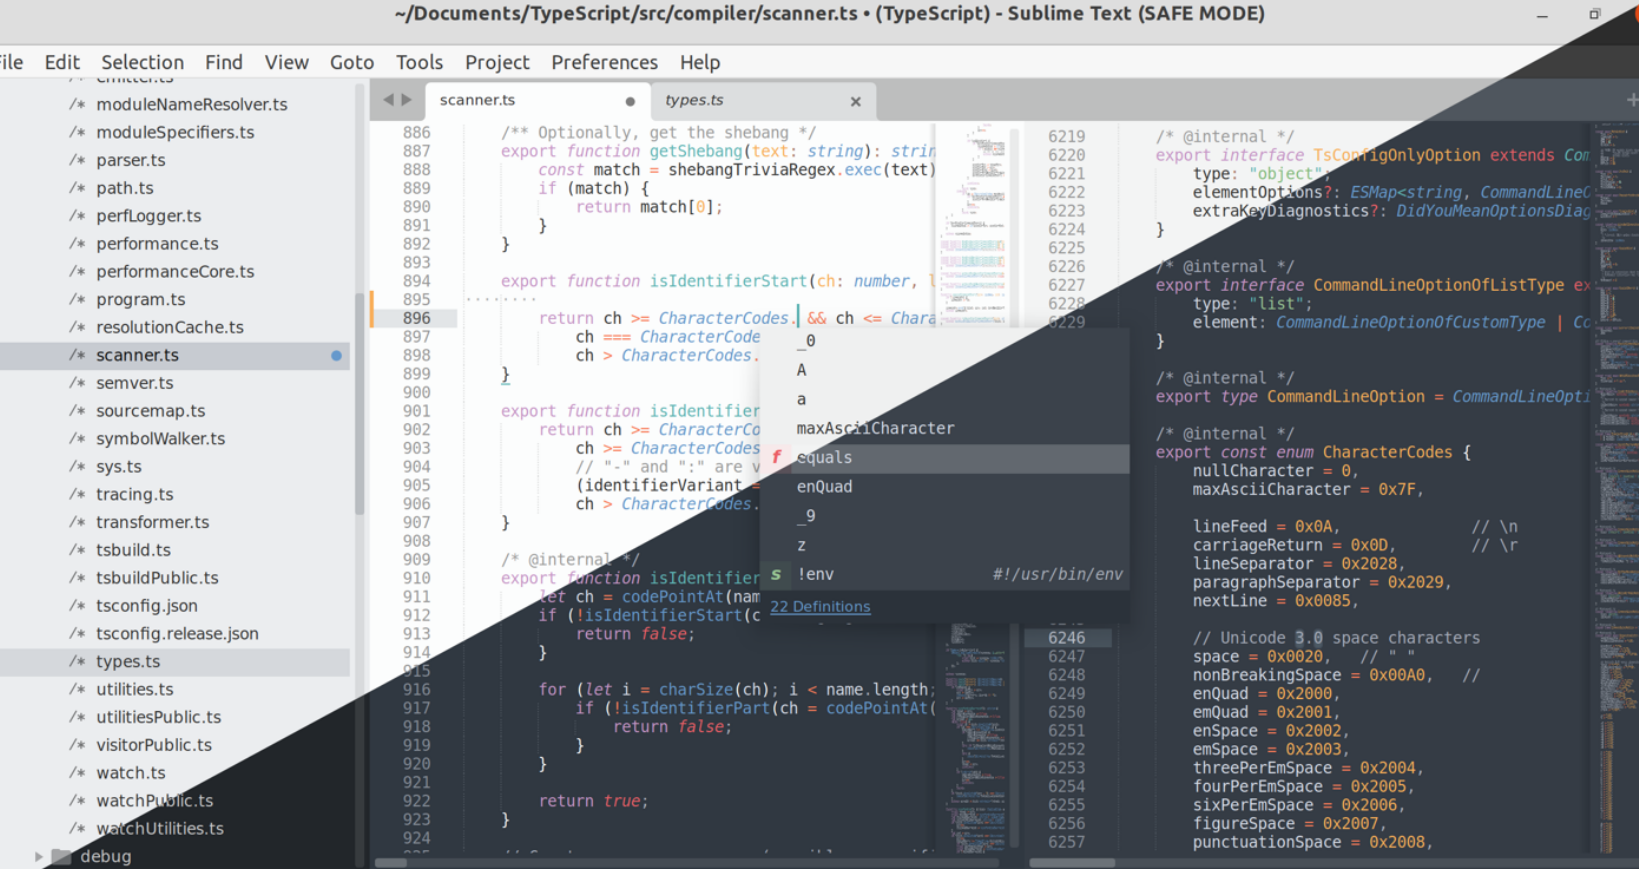Click the function 'f' icon beside equals
This screenshot has width=1639, height=869.
pyautogui.click(x=776, y=457)
